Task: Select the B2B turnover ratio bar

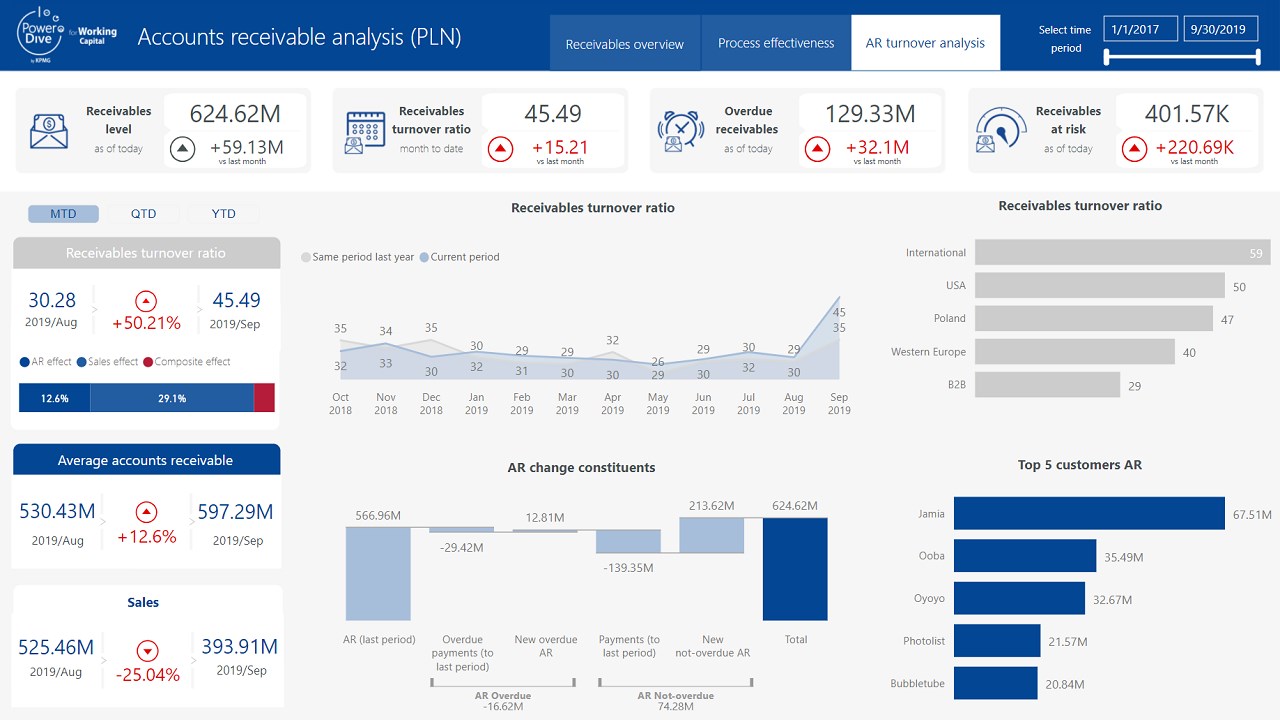Action: coord(1047,385)
